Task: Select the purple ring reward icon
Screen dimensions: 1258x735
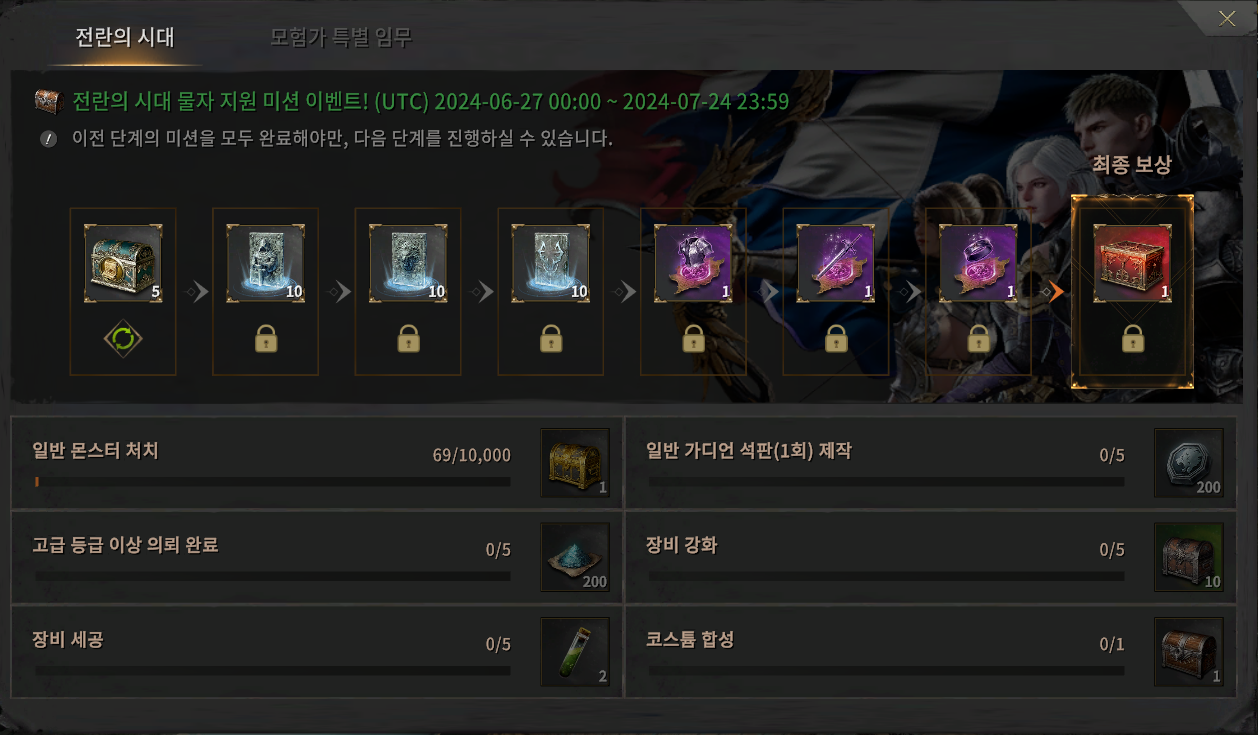Action: (978, 263)
